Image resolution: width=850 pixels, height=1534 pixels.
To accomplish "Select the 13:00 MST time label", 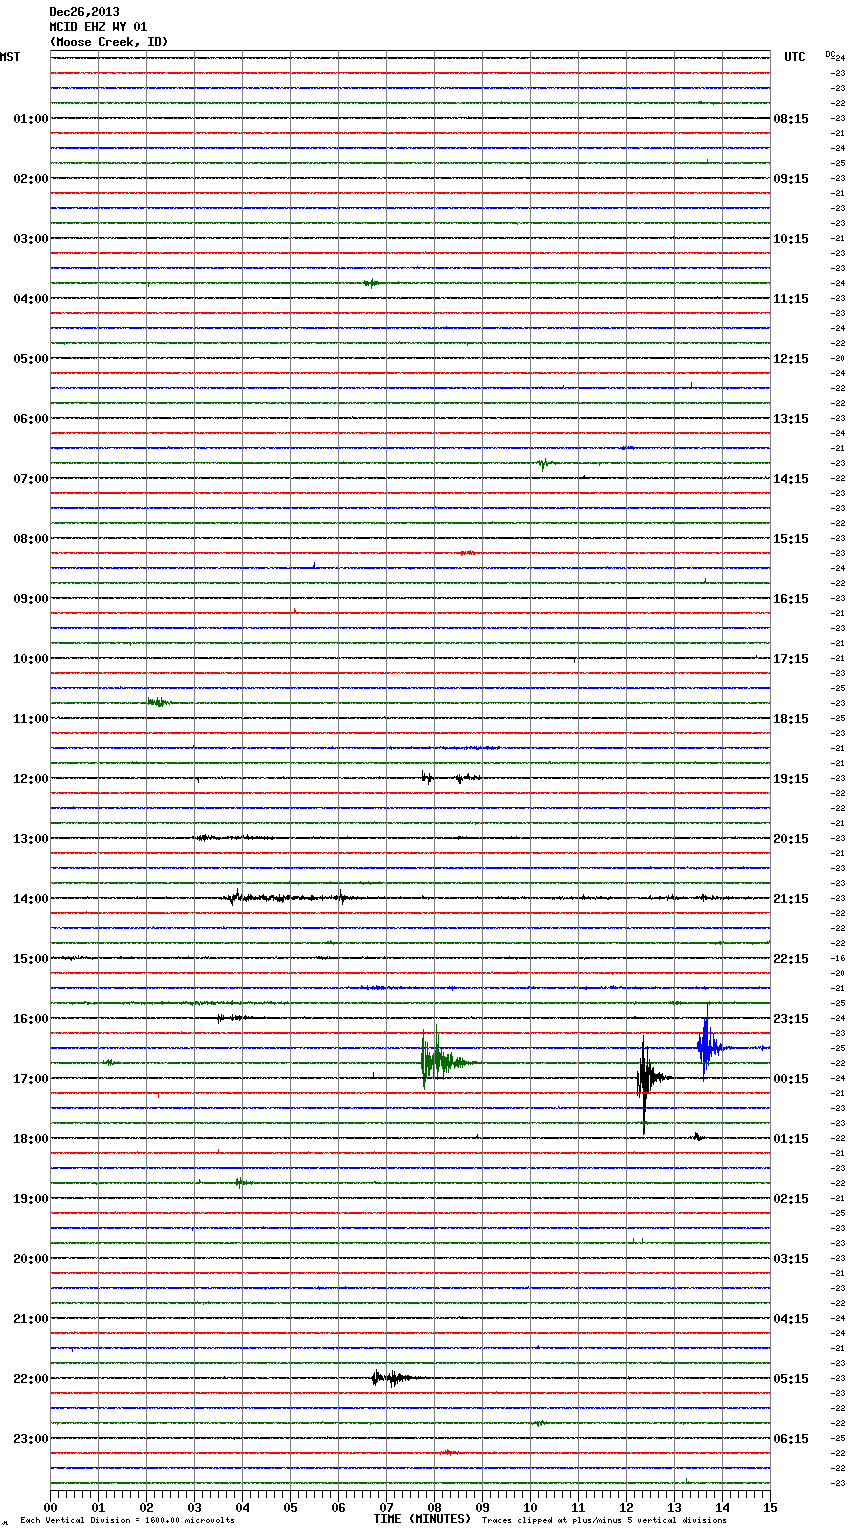I will [x=30, y=839].
